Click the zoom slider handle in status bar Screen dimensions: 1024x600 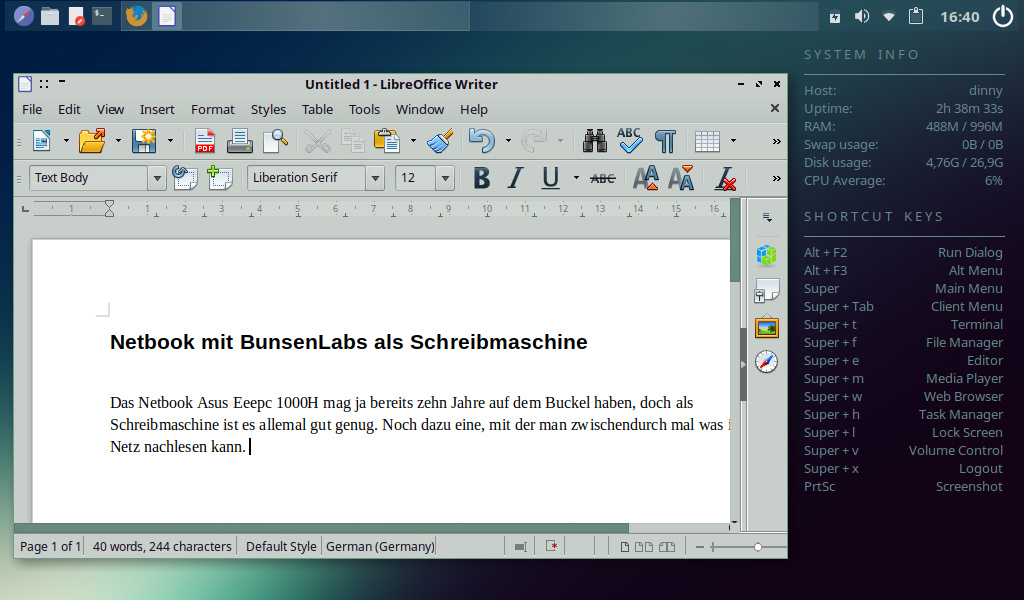[758, 546]
